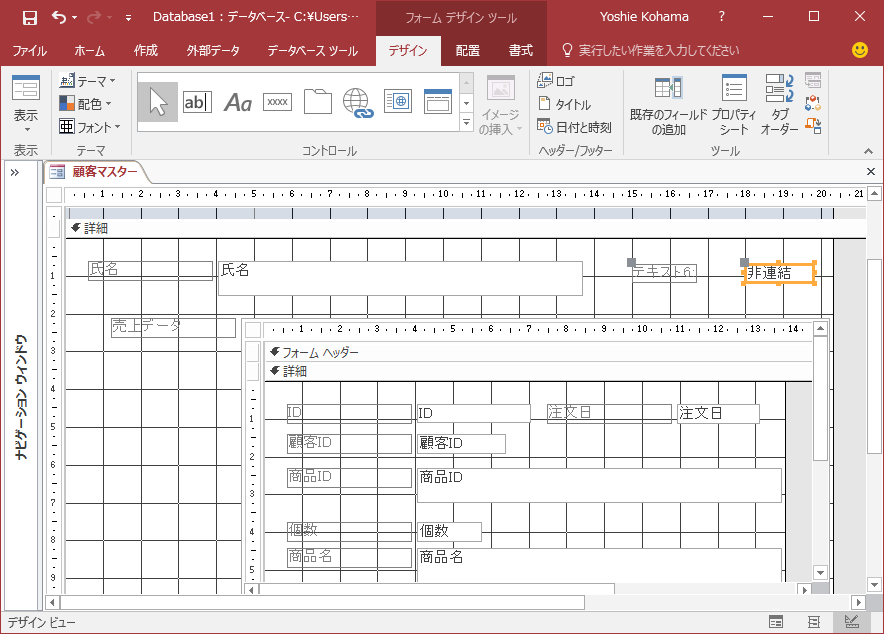Select the Text Box control tool

tap(197, 102)
